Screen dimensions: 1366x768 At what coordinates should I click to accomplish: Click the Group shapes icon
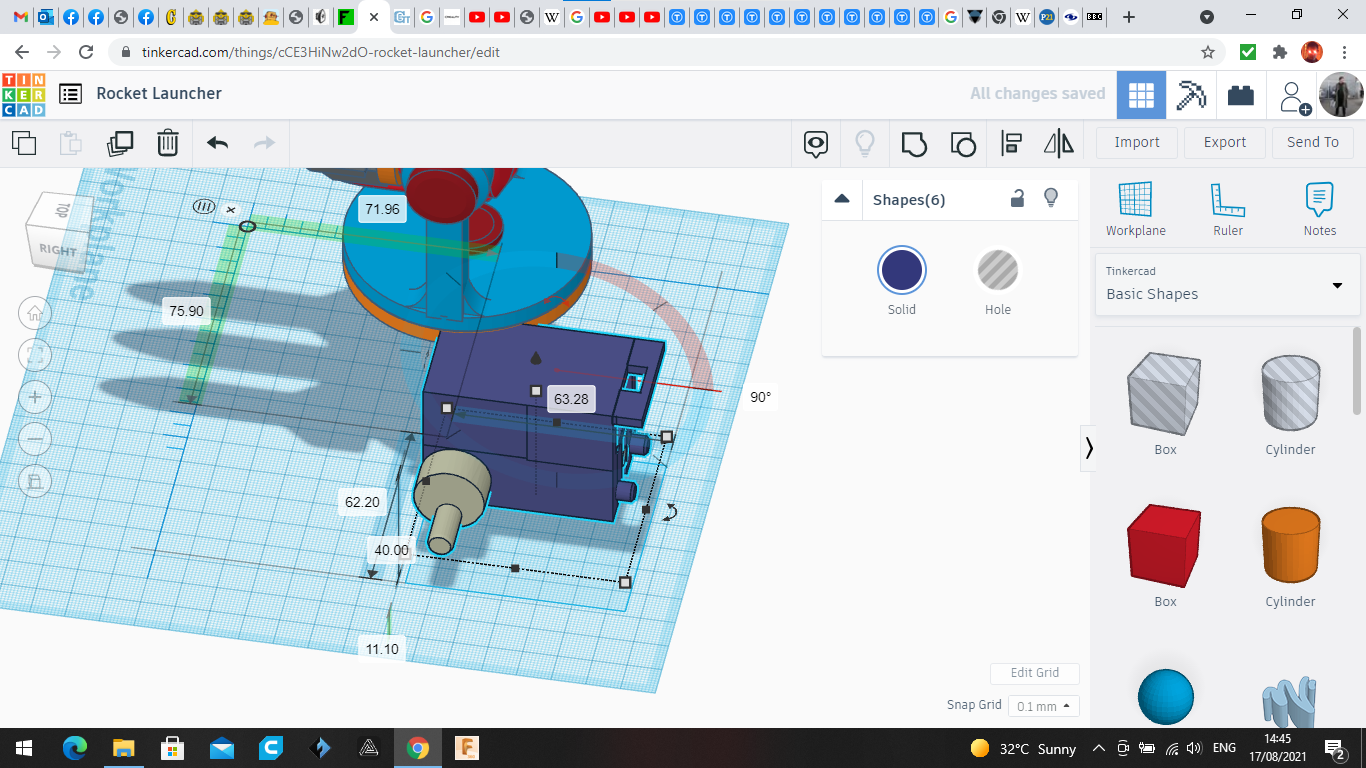914,144
